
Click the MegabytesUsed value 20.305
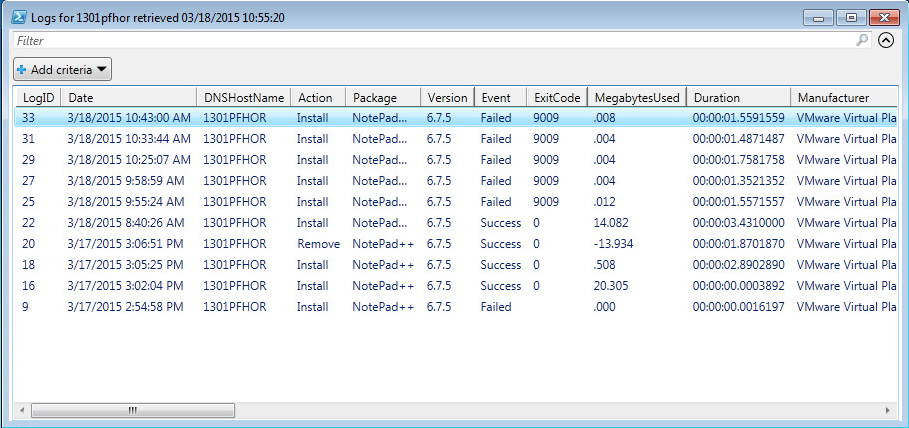[611, 286]
